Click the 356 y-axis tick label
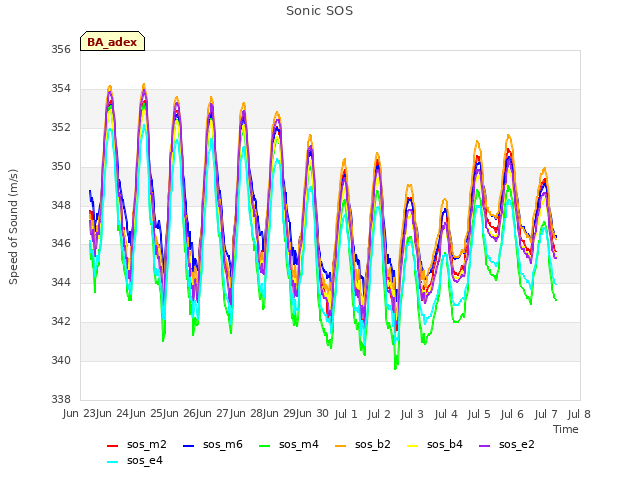The image size is (640, 480). pos(60,50)
